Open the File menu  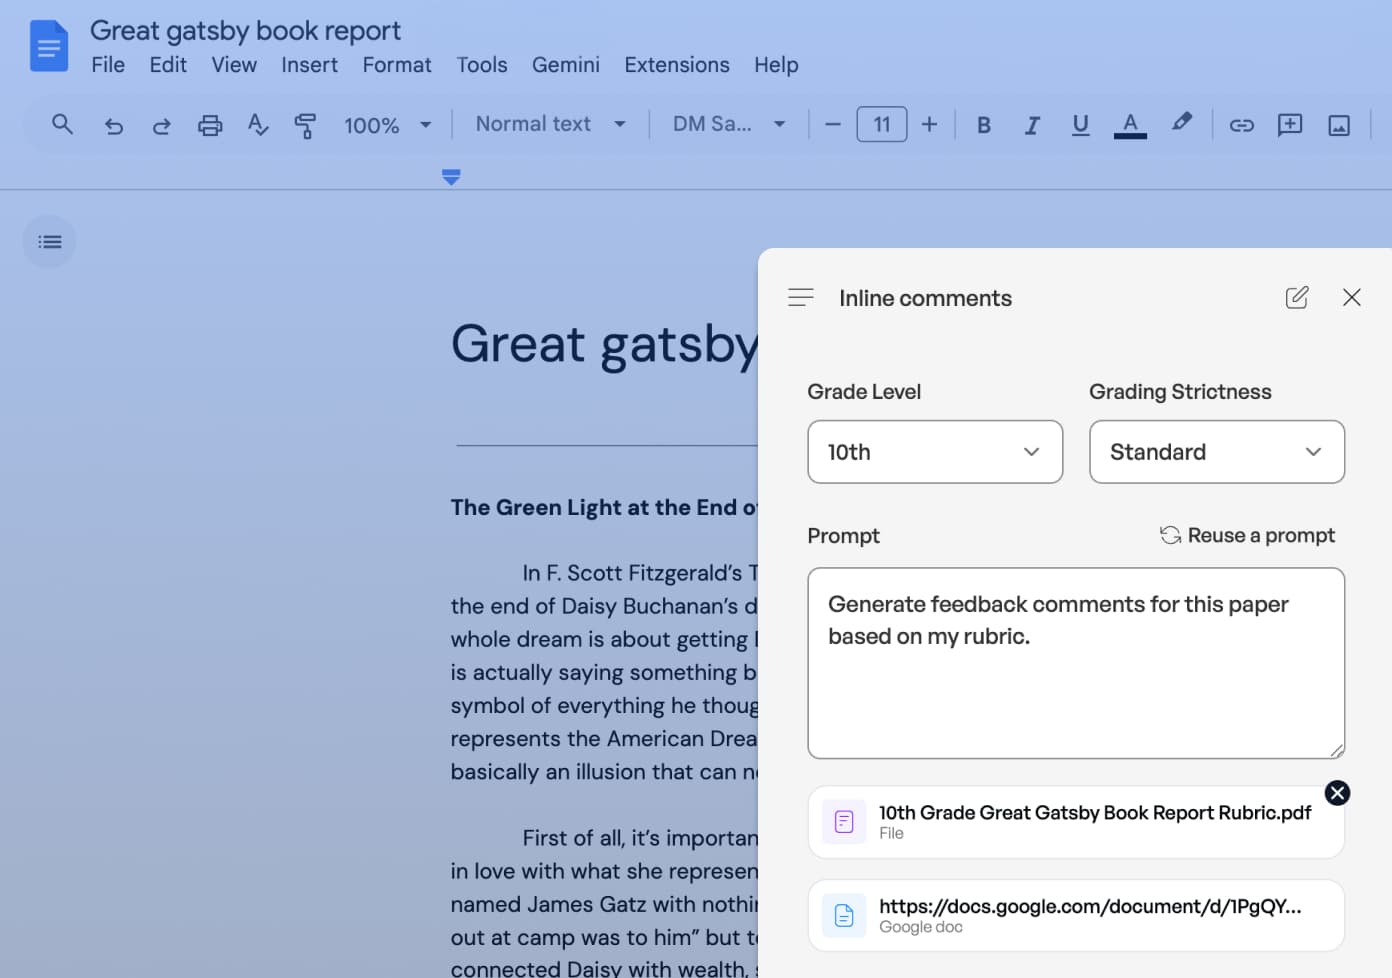point(108,65)
